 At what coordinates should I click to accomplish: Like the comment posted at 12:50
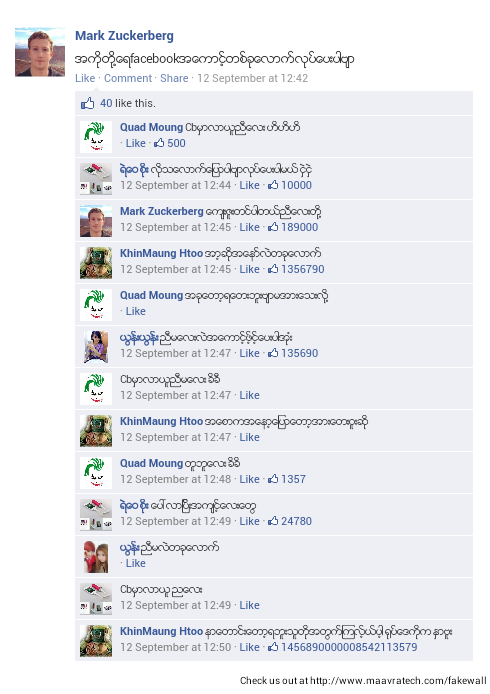[x=249, y=647]
